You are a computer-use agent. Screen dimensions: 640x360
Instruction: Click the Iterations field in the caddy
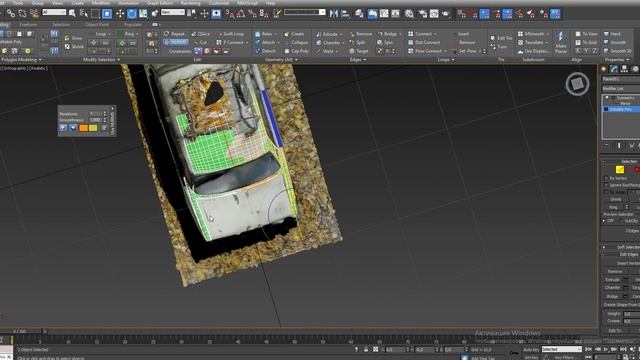point(96,114)
